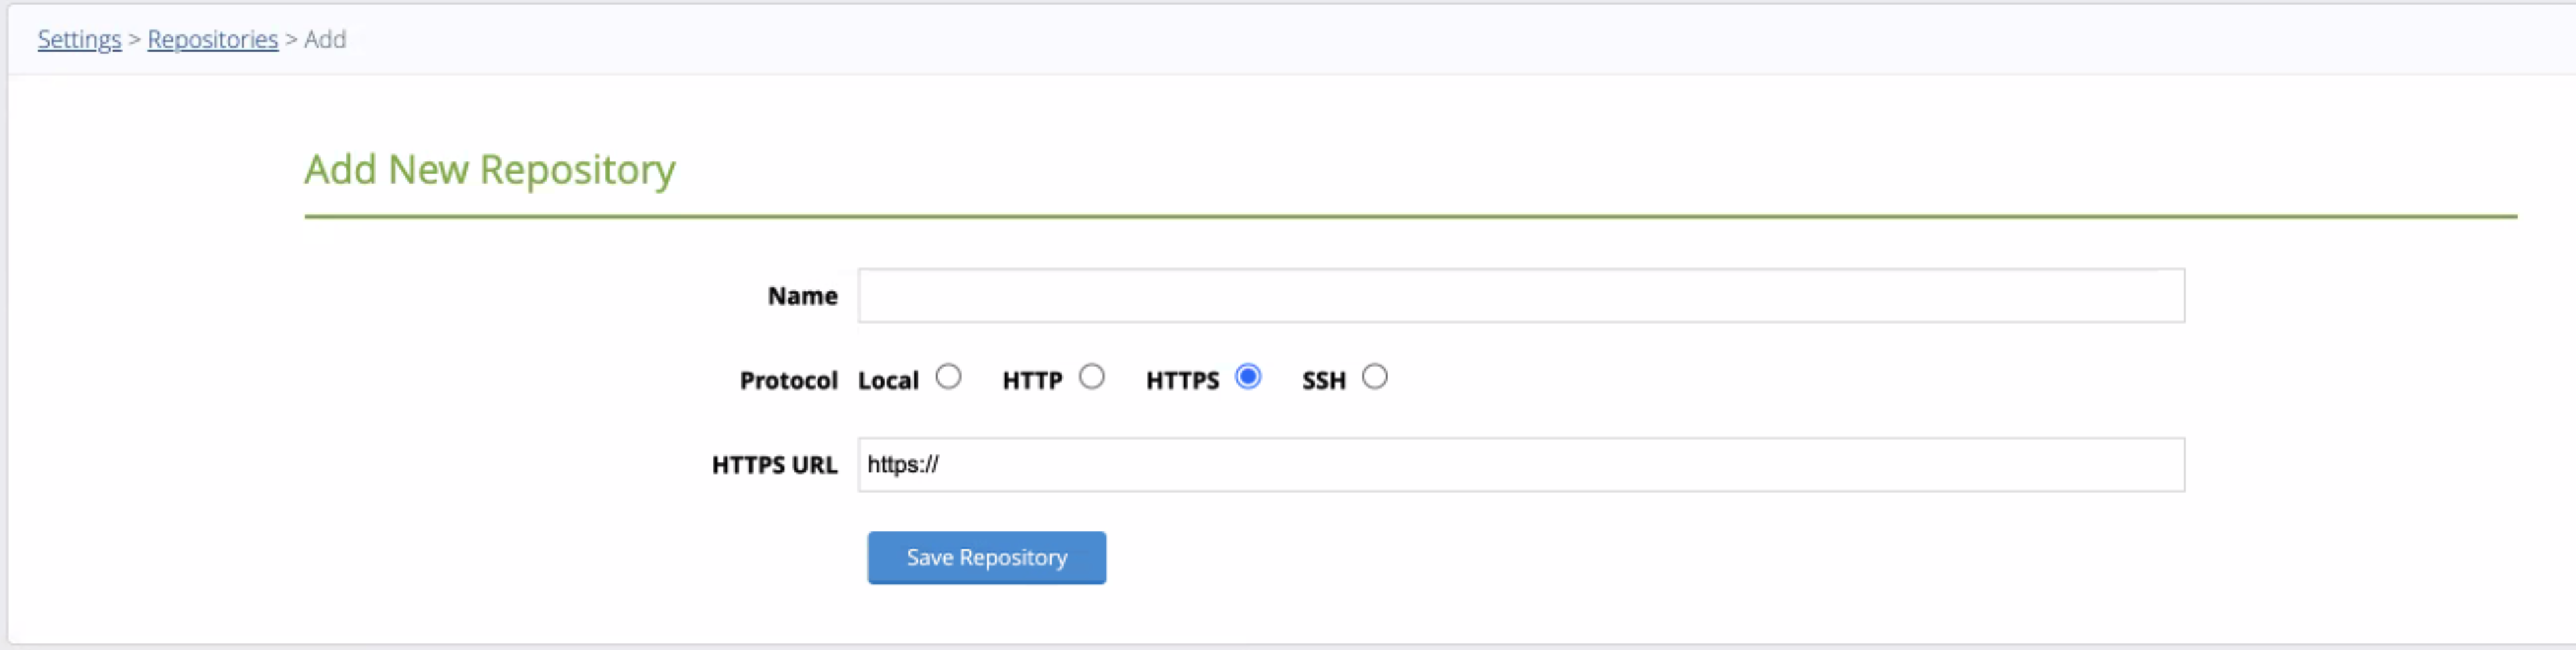2576x650 pixels.
Task: Click the Name field label
Action: point(802,296)
